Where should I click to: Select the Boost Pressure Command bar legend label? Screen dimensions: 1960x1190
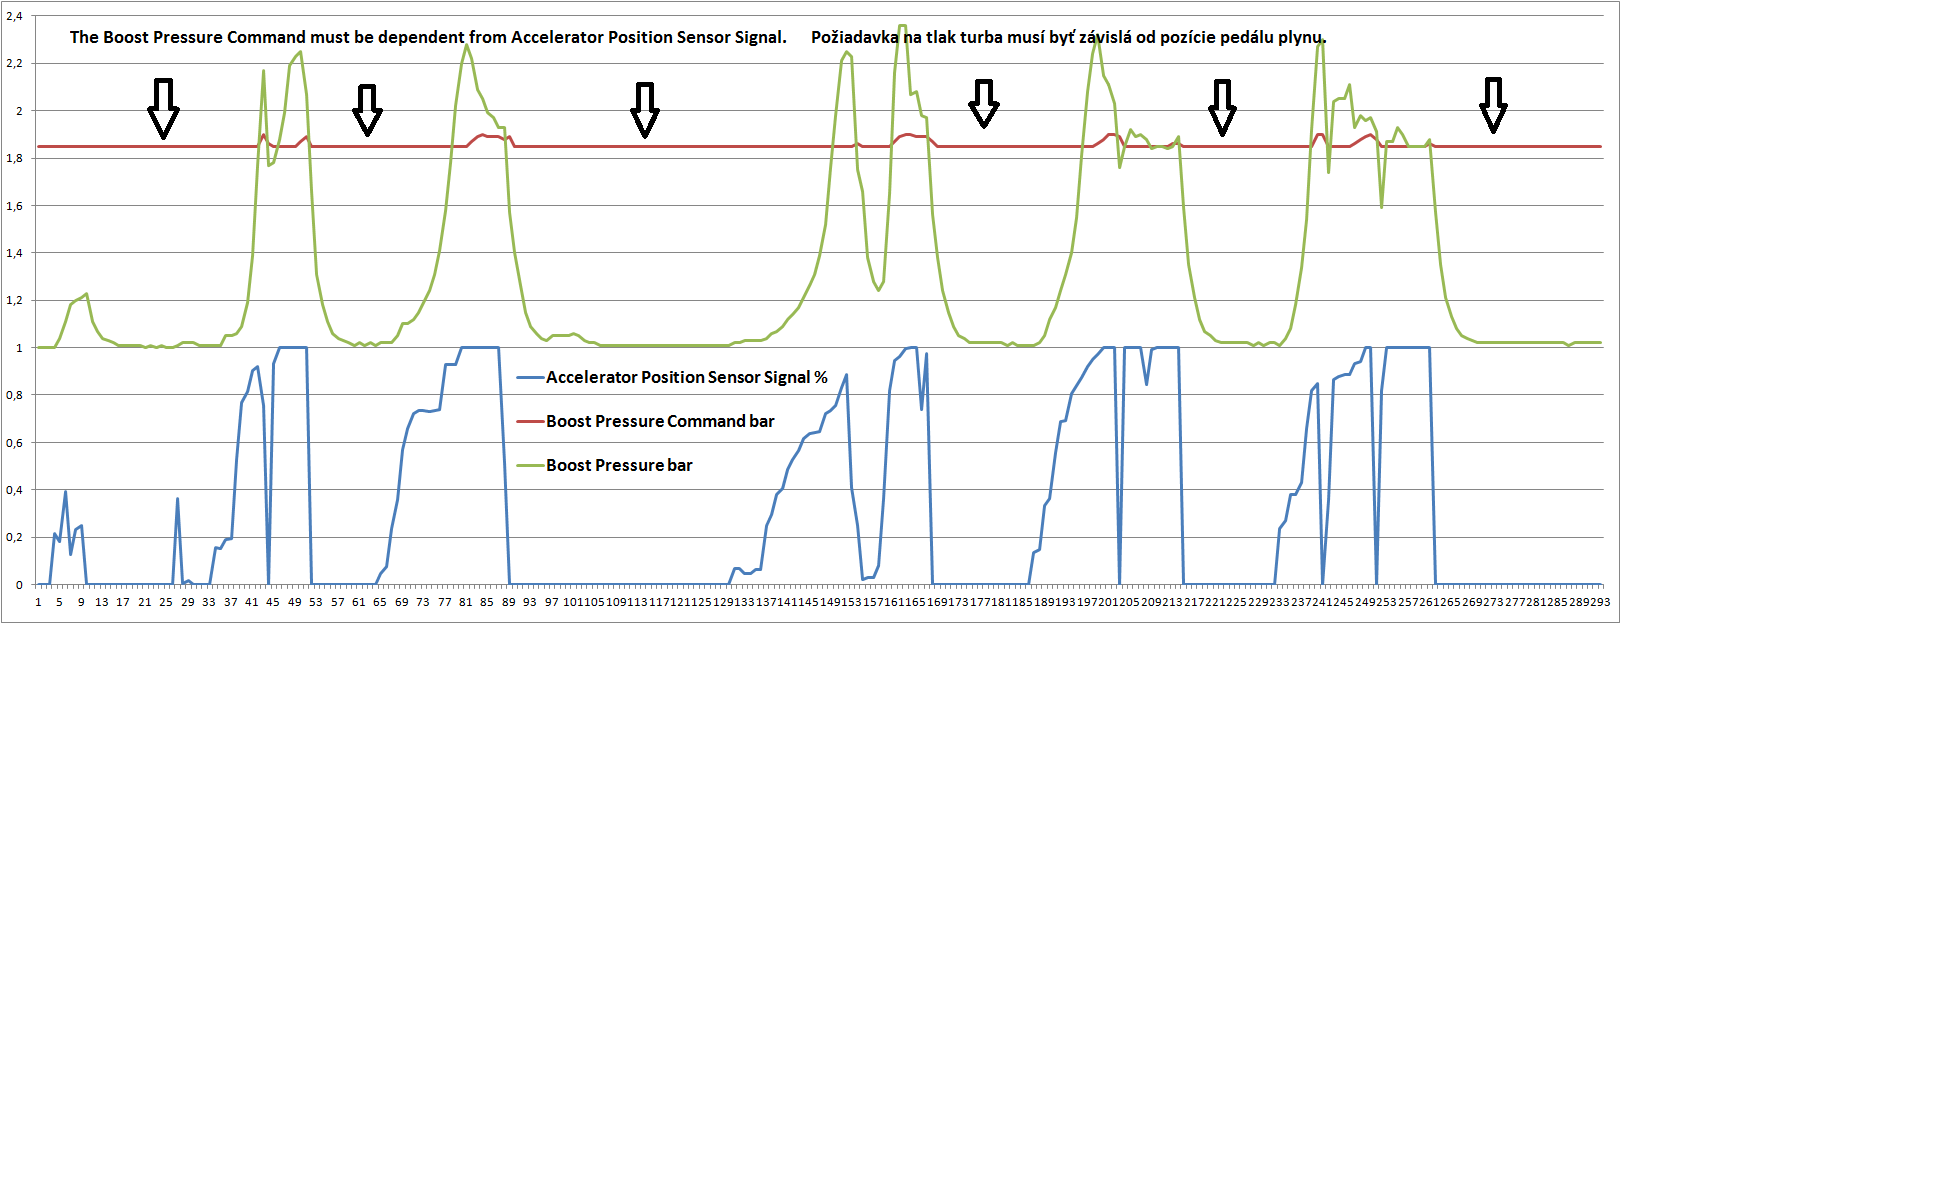[x=660, y=422]
